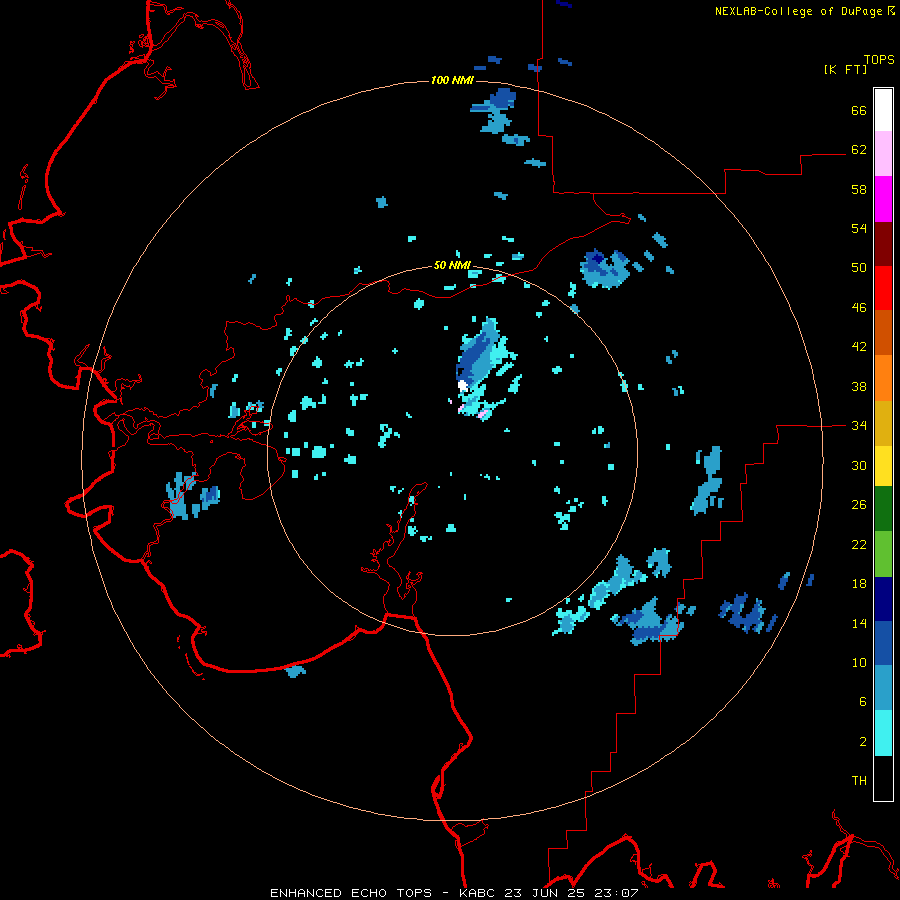Screen dimensions: 900x900
Task: Click the "100 NMI" range ring label
Action: click(452, 80)
